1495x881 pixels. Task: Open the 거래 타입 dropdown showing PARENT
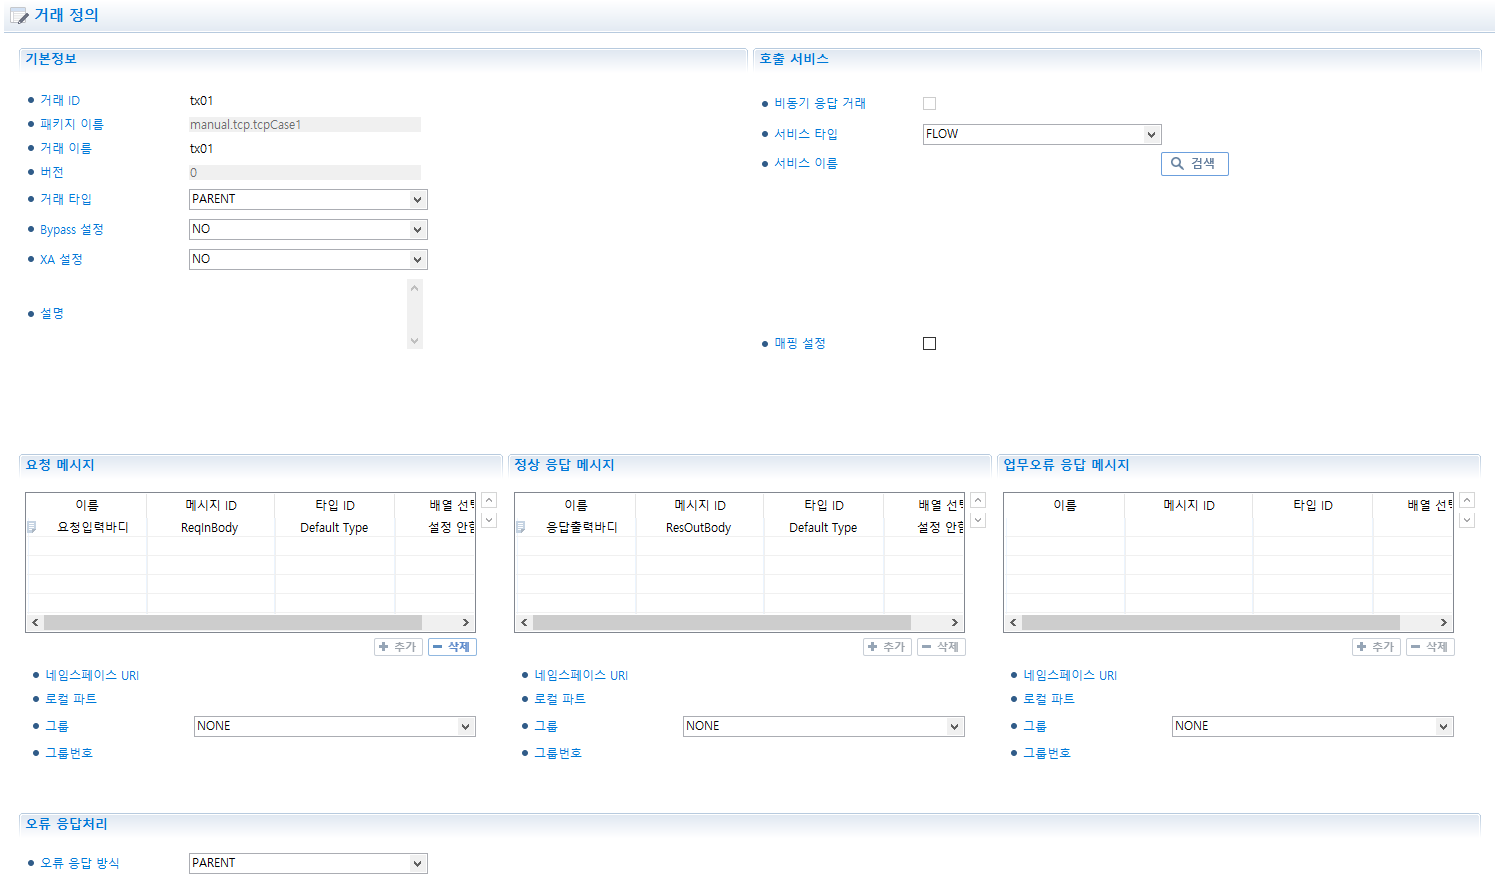[x=308, y=200]
